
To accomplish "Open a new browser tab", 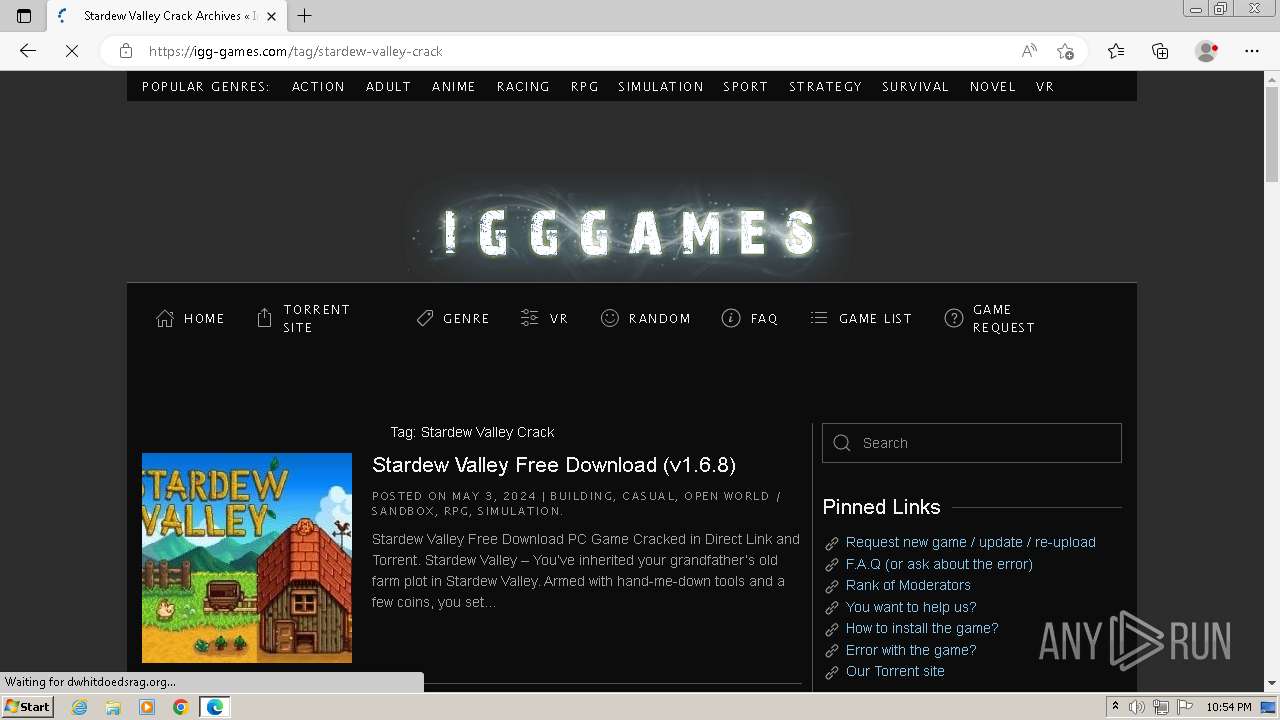I will coord(305,16).
